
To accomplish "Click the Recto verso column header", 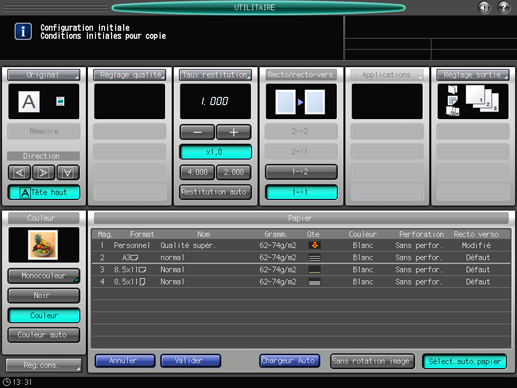I will pyautogui.click(x=476, y=234).
